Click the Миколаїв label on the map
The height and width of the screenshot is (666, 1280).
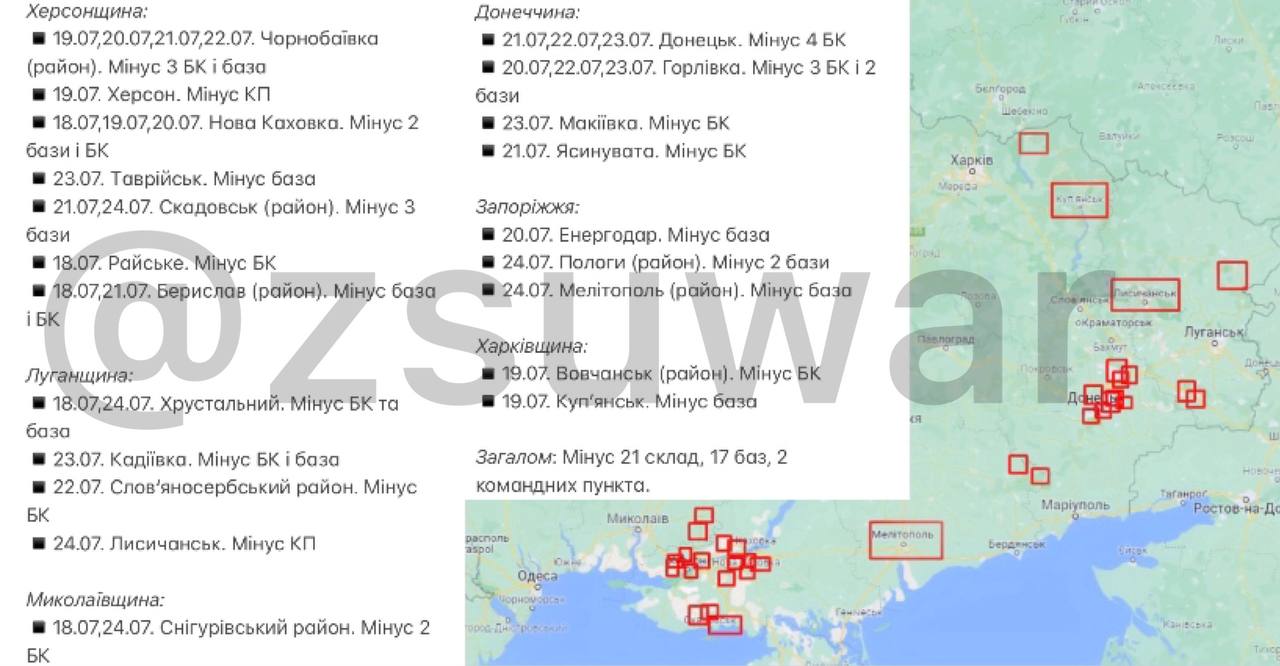[x=638, y=519]
